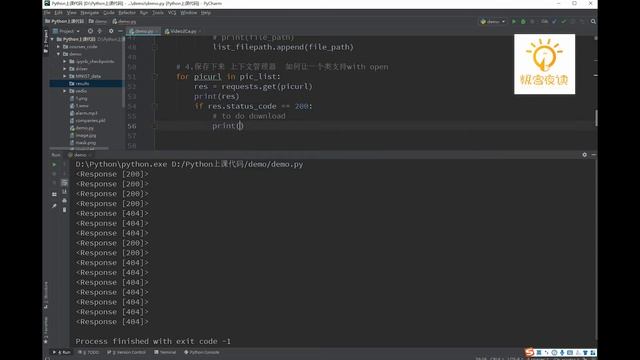Click the editor vertical scrollbar thumb
This screenshot has width=640, height=360.
(x=596, y=118)
